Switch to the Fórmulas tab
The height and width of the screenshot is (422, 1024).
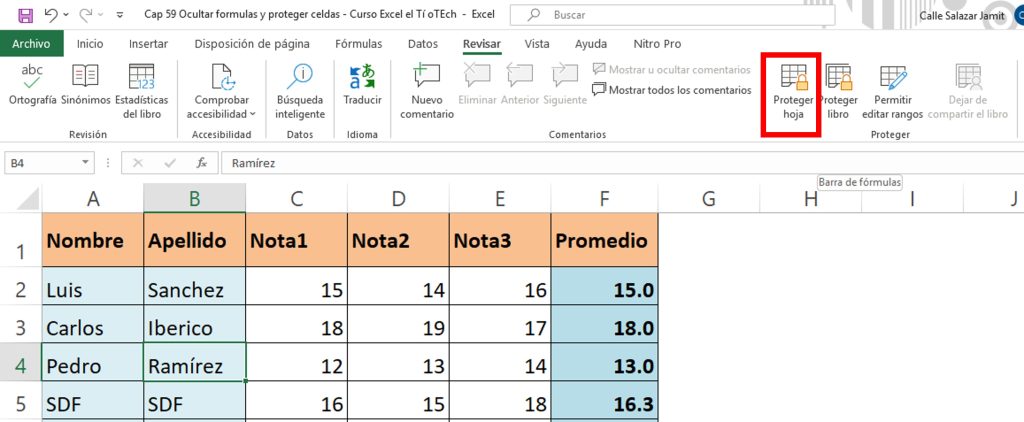click(358, 44)
